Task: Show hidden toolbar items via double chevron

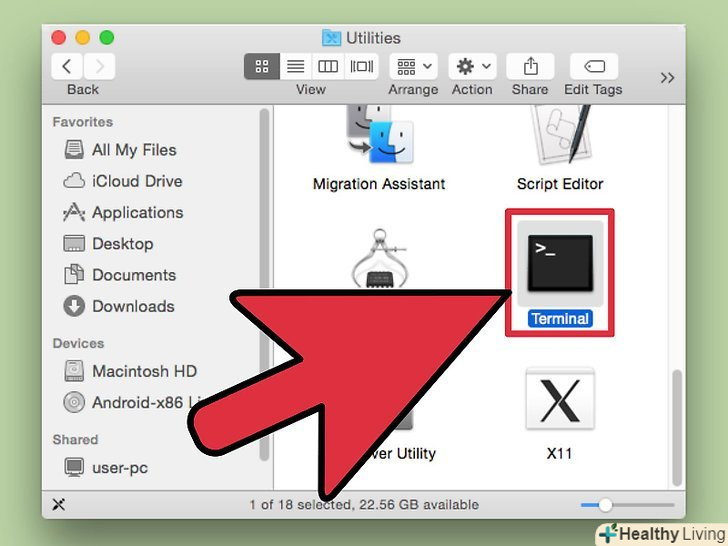Action: pos(667,78)
